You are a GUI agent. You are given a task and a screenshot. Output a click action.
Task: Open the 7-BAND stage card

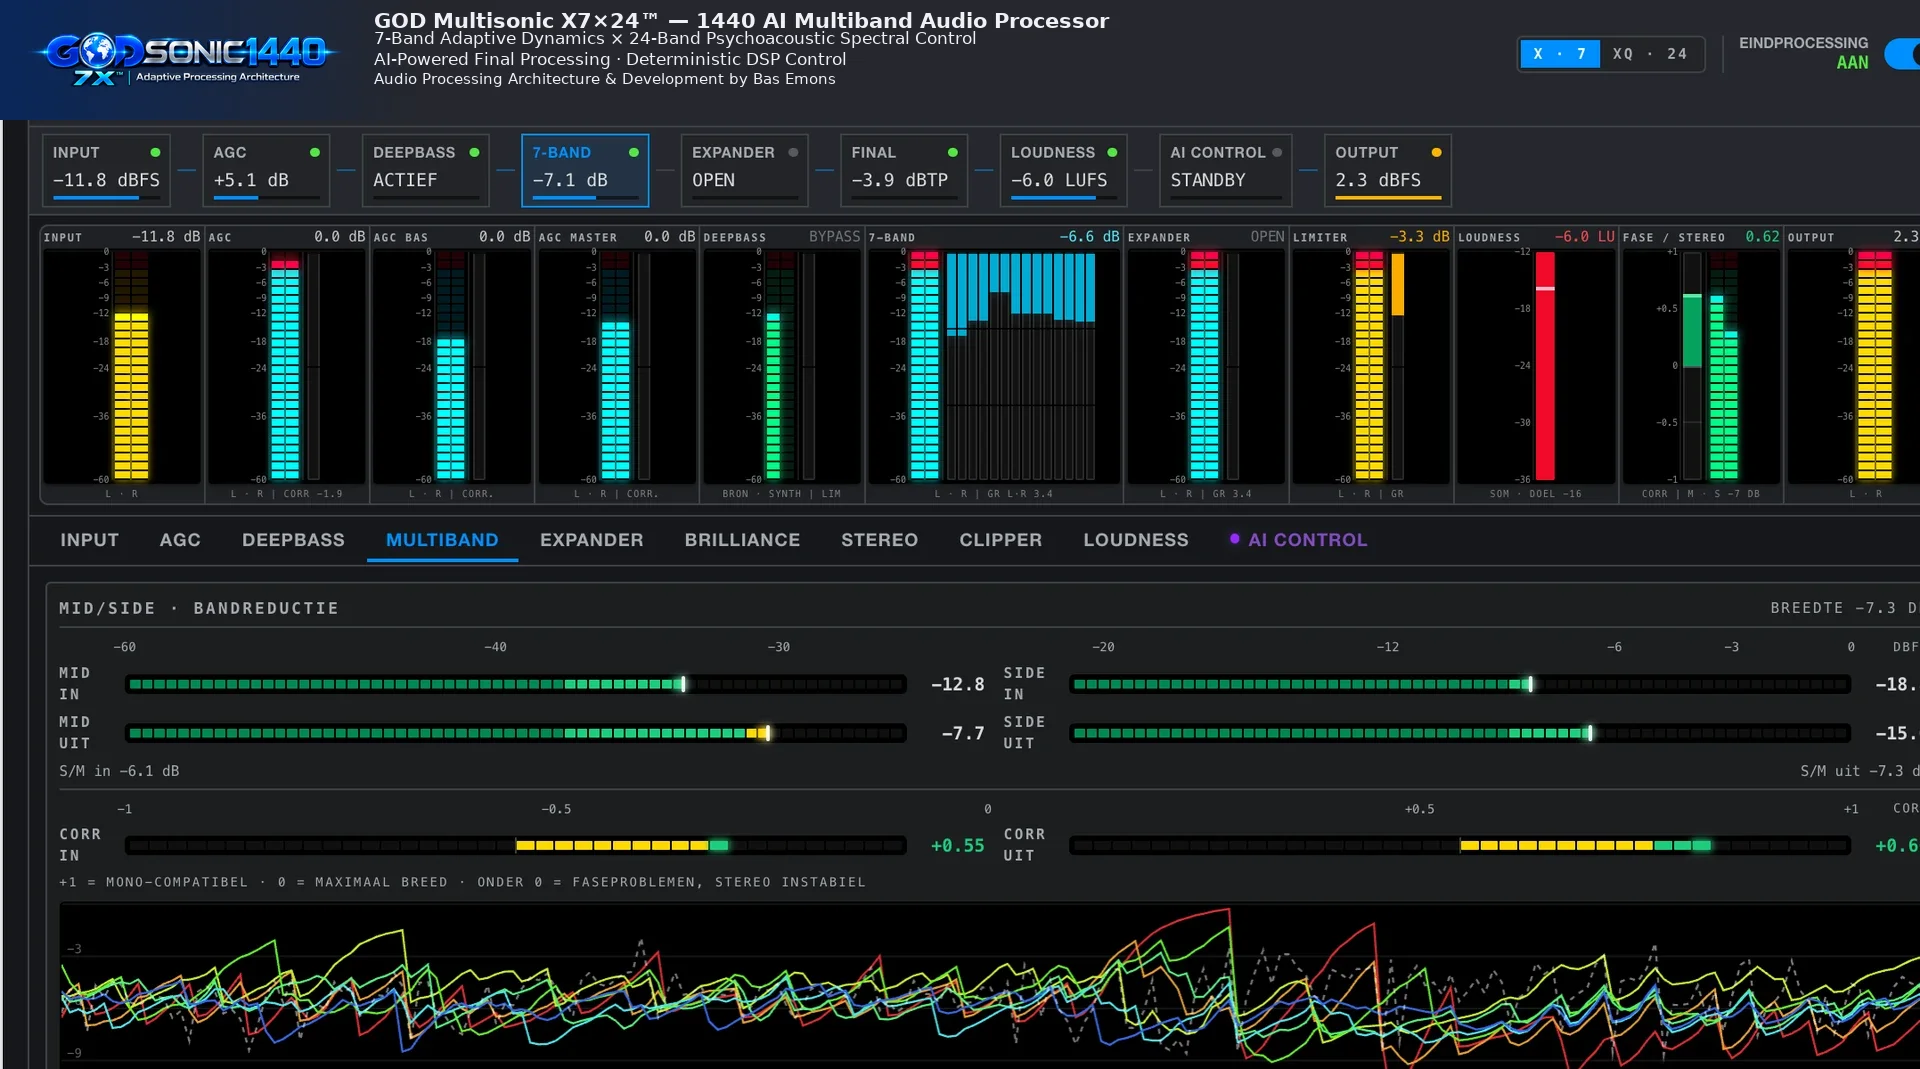(585, 170)
